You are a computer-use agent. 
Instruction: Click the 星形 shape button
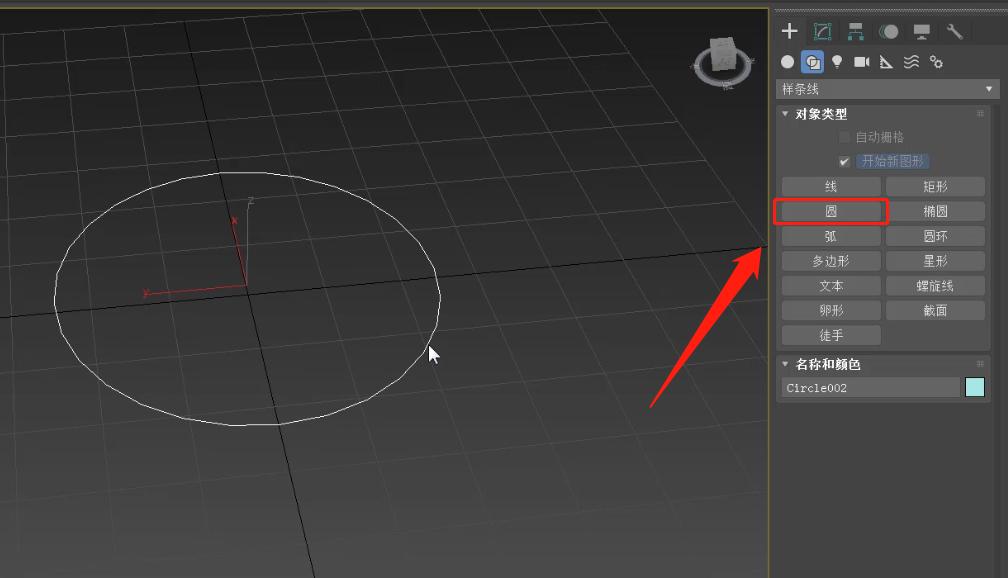pyautogui.click(x=935, y=261)
